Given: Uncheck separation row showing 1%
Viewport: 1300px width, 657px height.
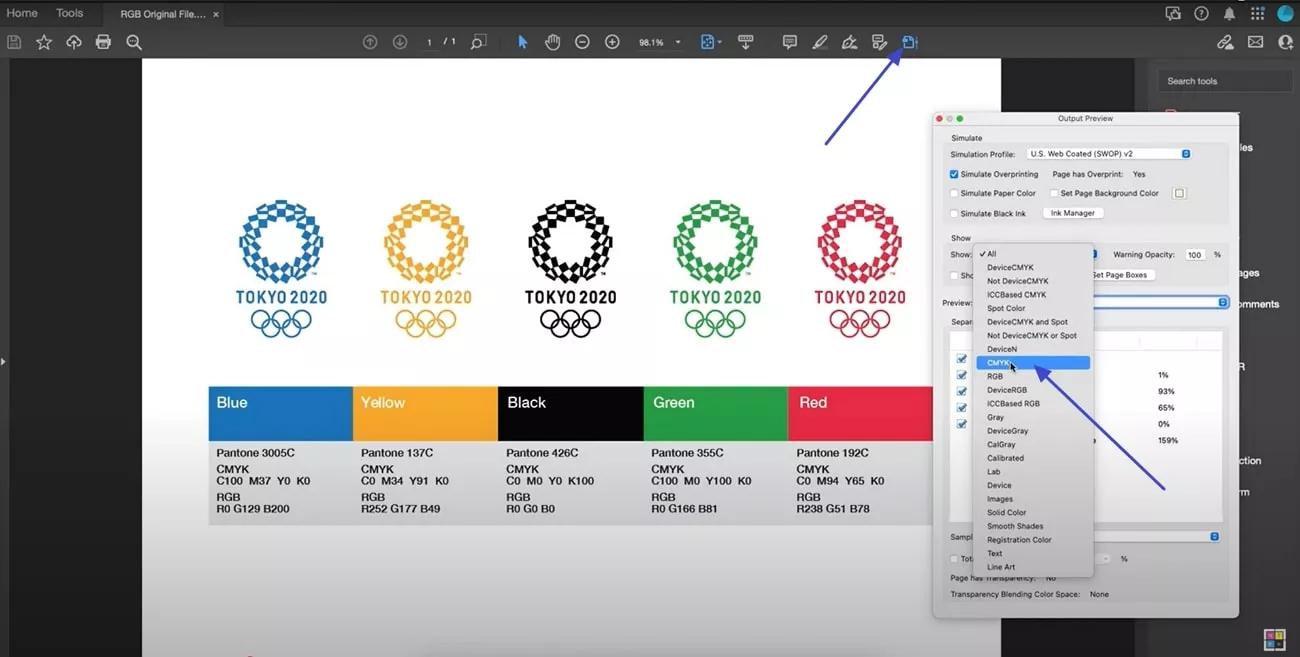Looking at the screenshot, I should coord(962,375).
